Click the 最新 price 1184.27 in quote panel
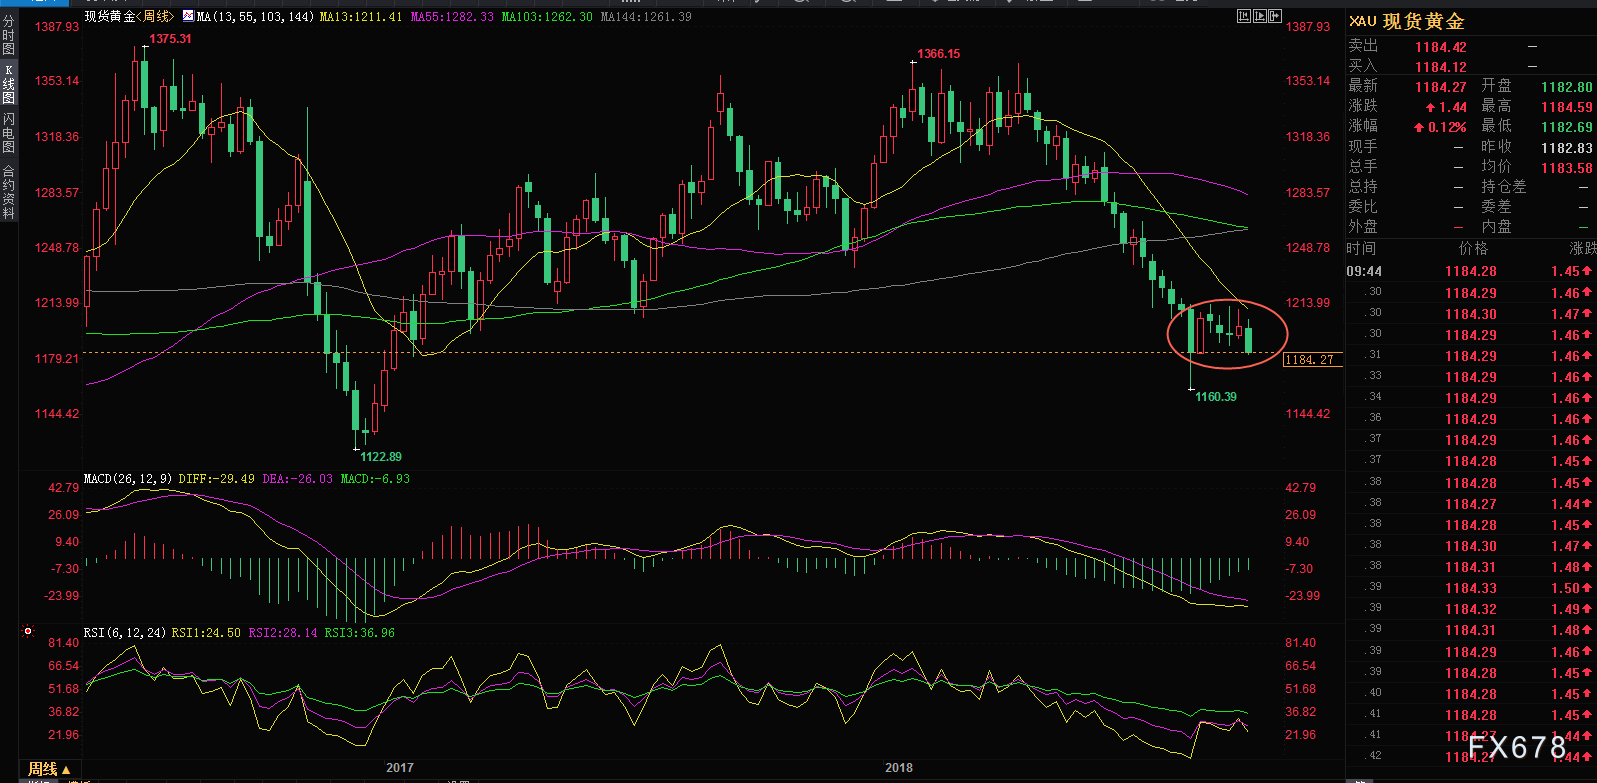 tap(1441, 87)
